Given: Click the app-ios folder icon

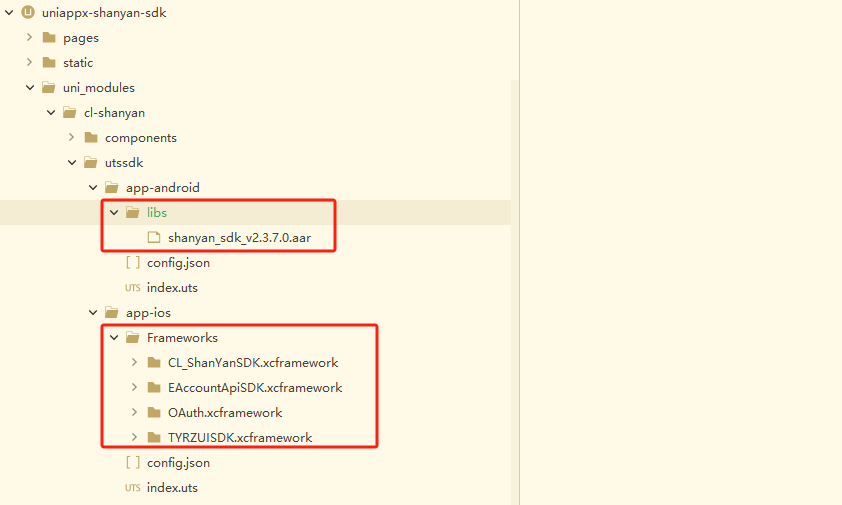Looking at the screenshot, I should click(112, 312).
